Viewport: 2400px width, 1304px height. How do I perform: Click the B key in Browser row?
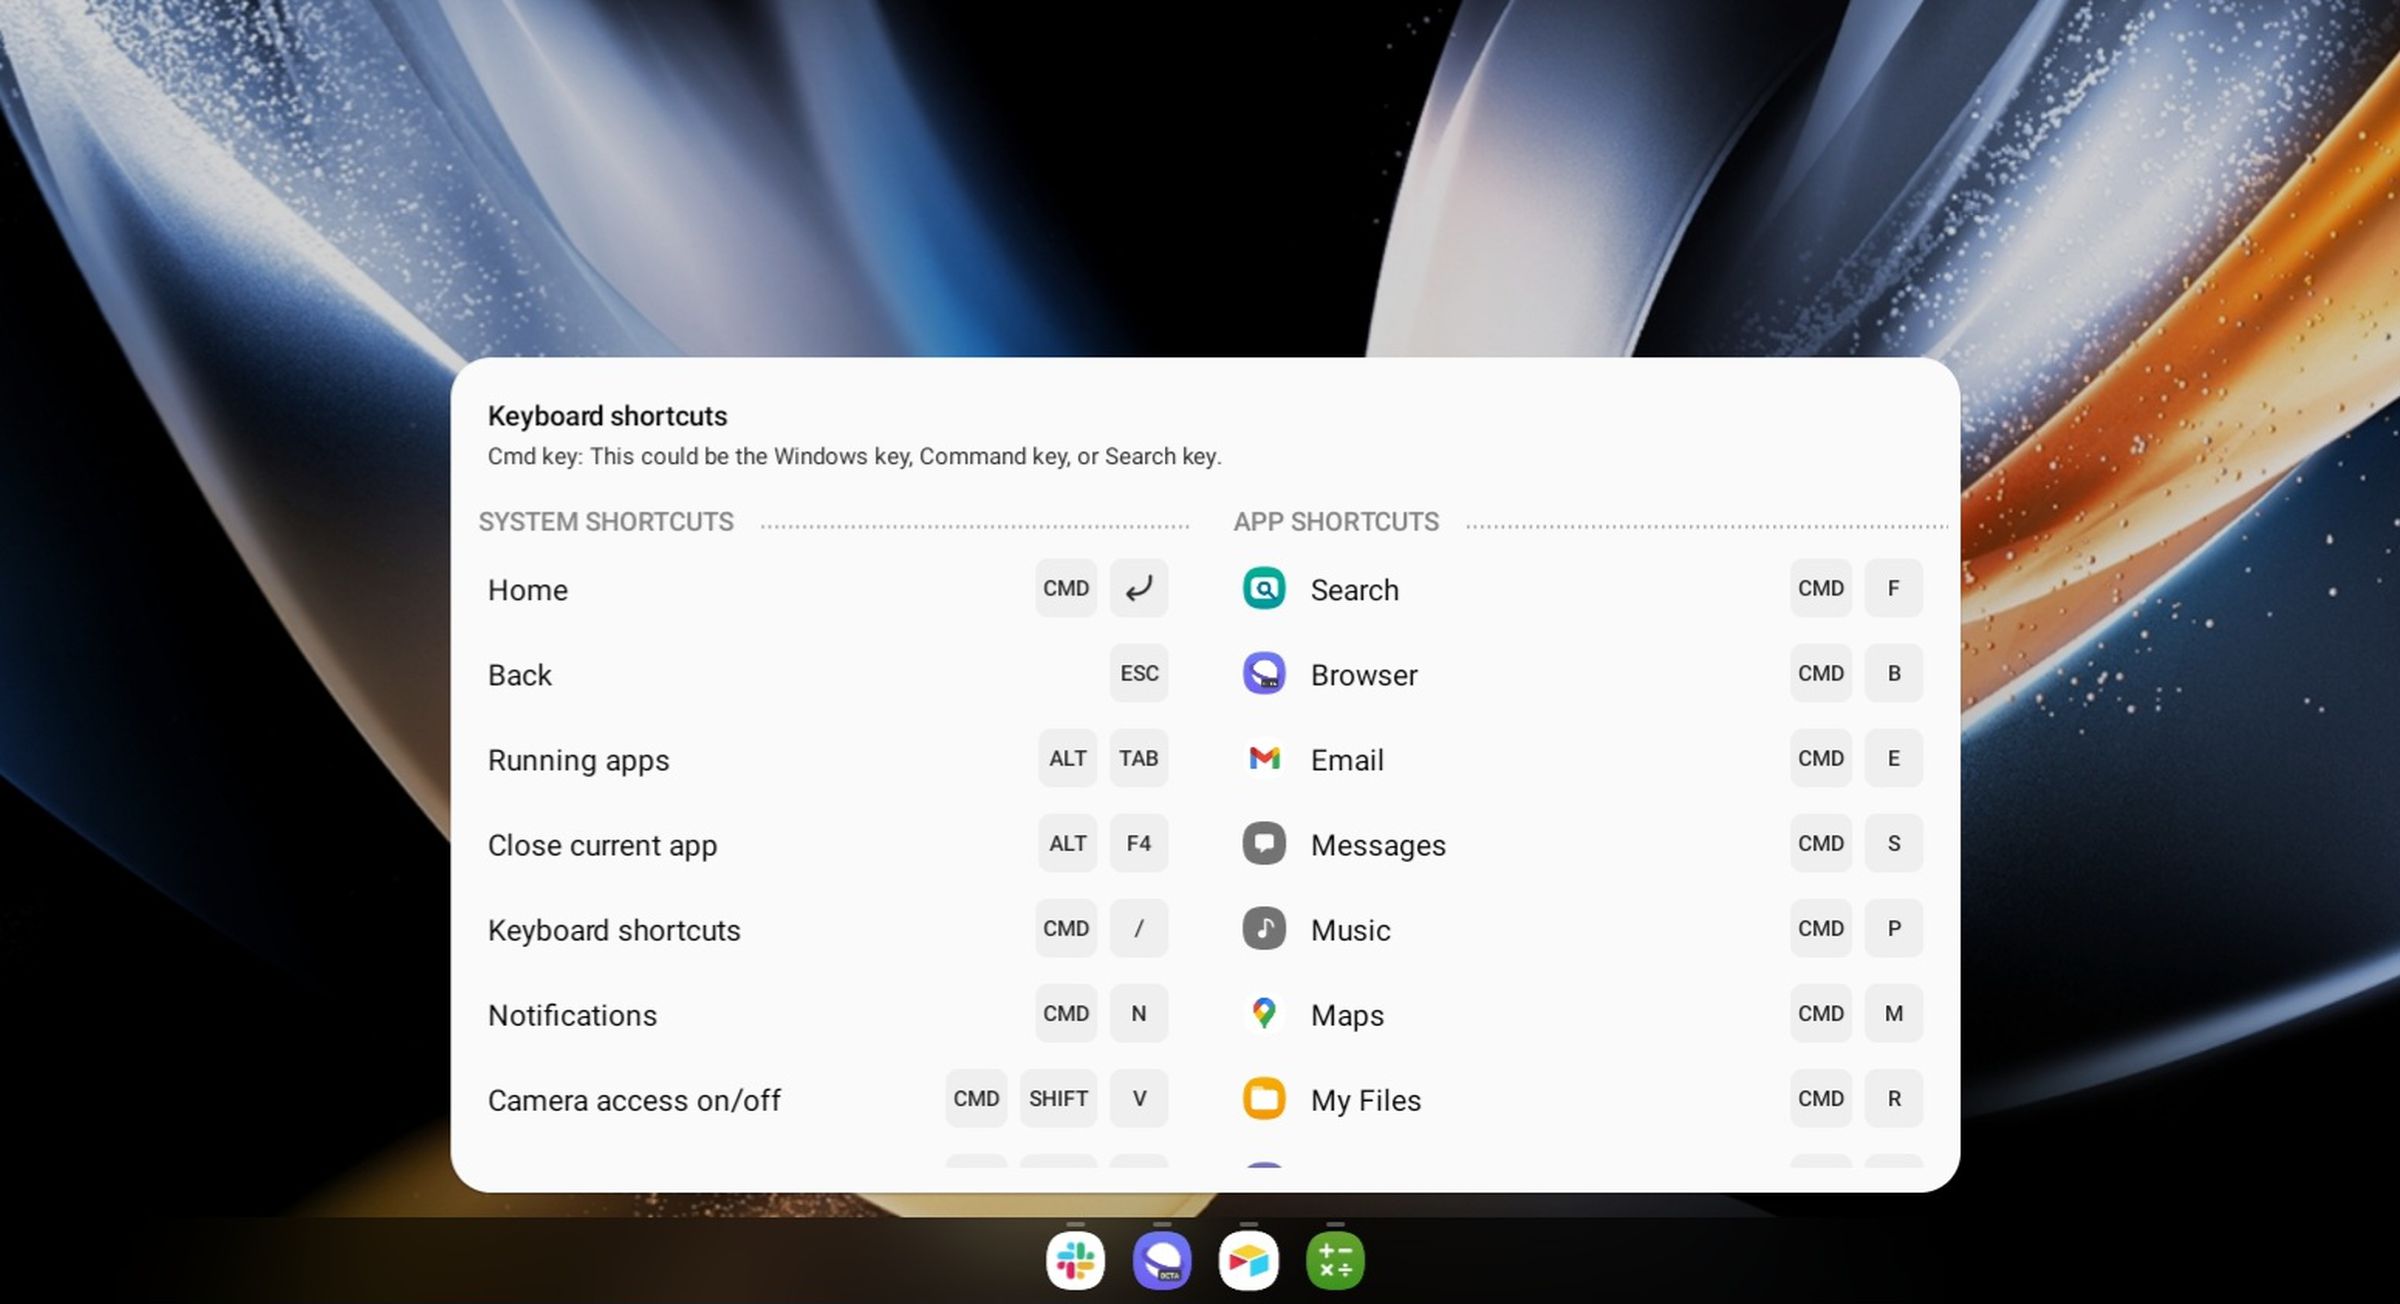pyautogui.click(x=1894, y=673)
